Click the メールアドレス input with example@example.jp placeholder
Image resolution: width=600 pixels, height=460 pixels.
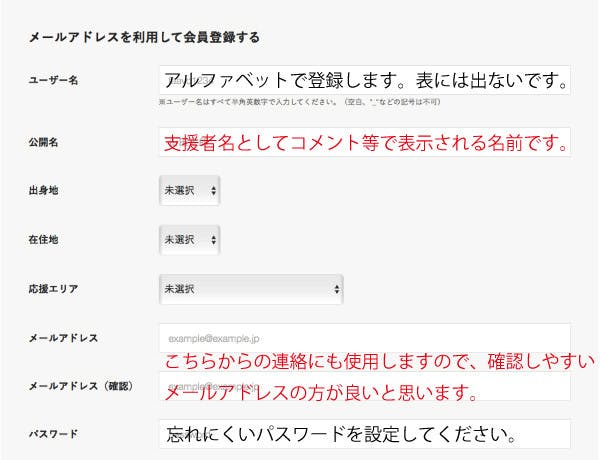(364, 337)
